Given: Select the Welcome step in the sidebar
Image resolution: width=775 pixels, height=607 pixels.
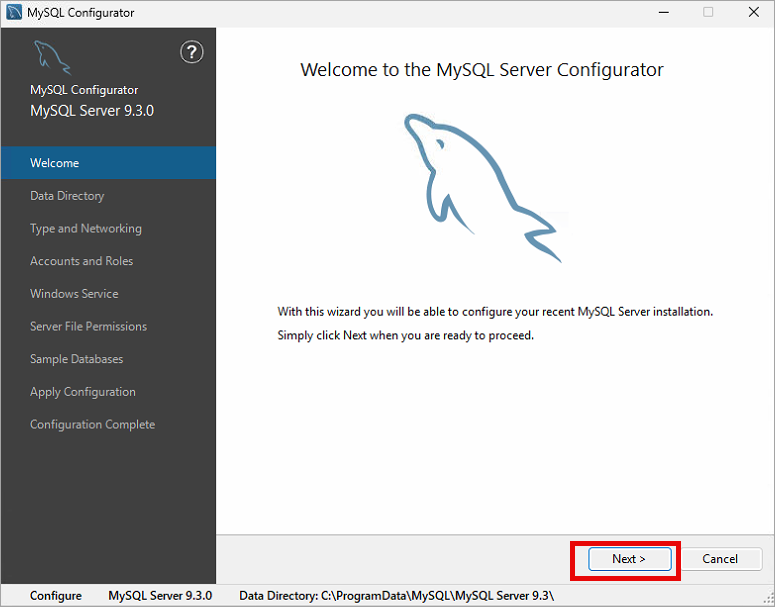Looking at the screenshot, I should pos(108,163).
